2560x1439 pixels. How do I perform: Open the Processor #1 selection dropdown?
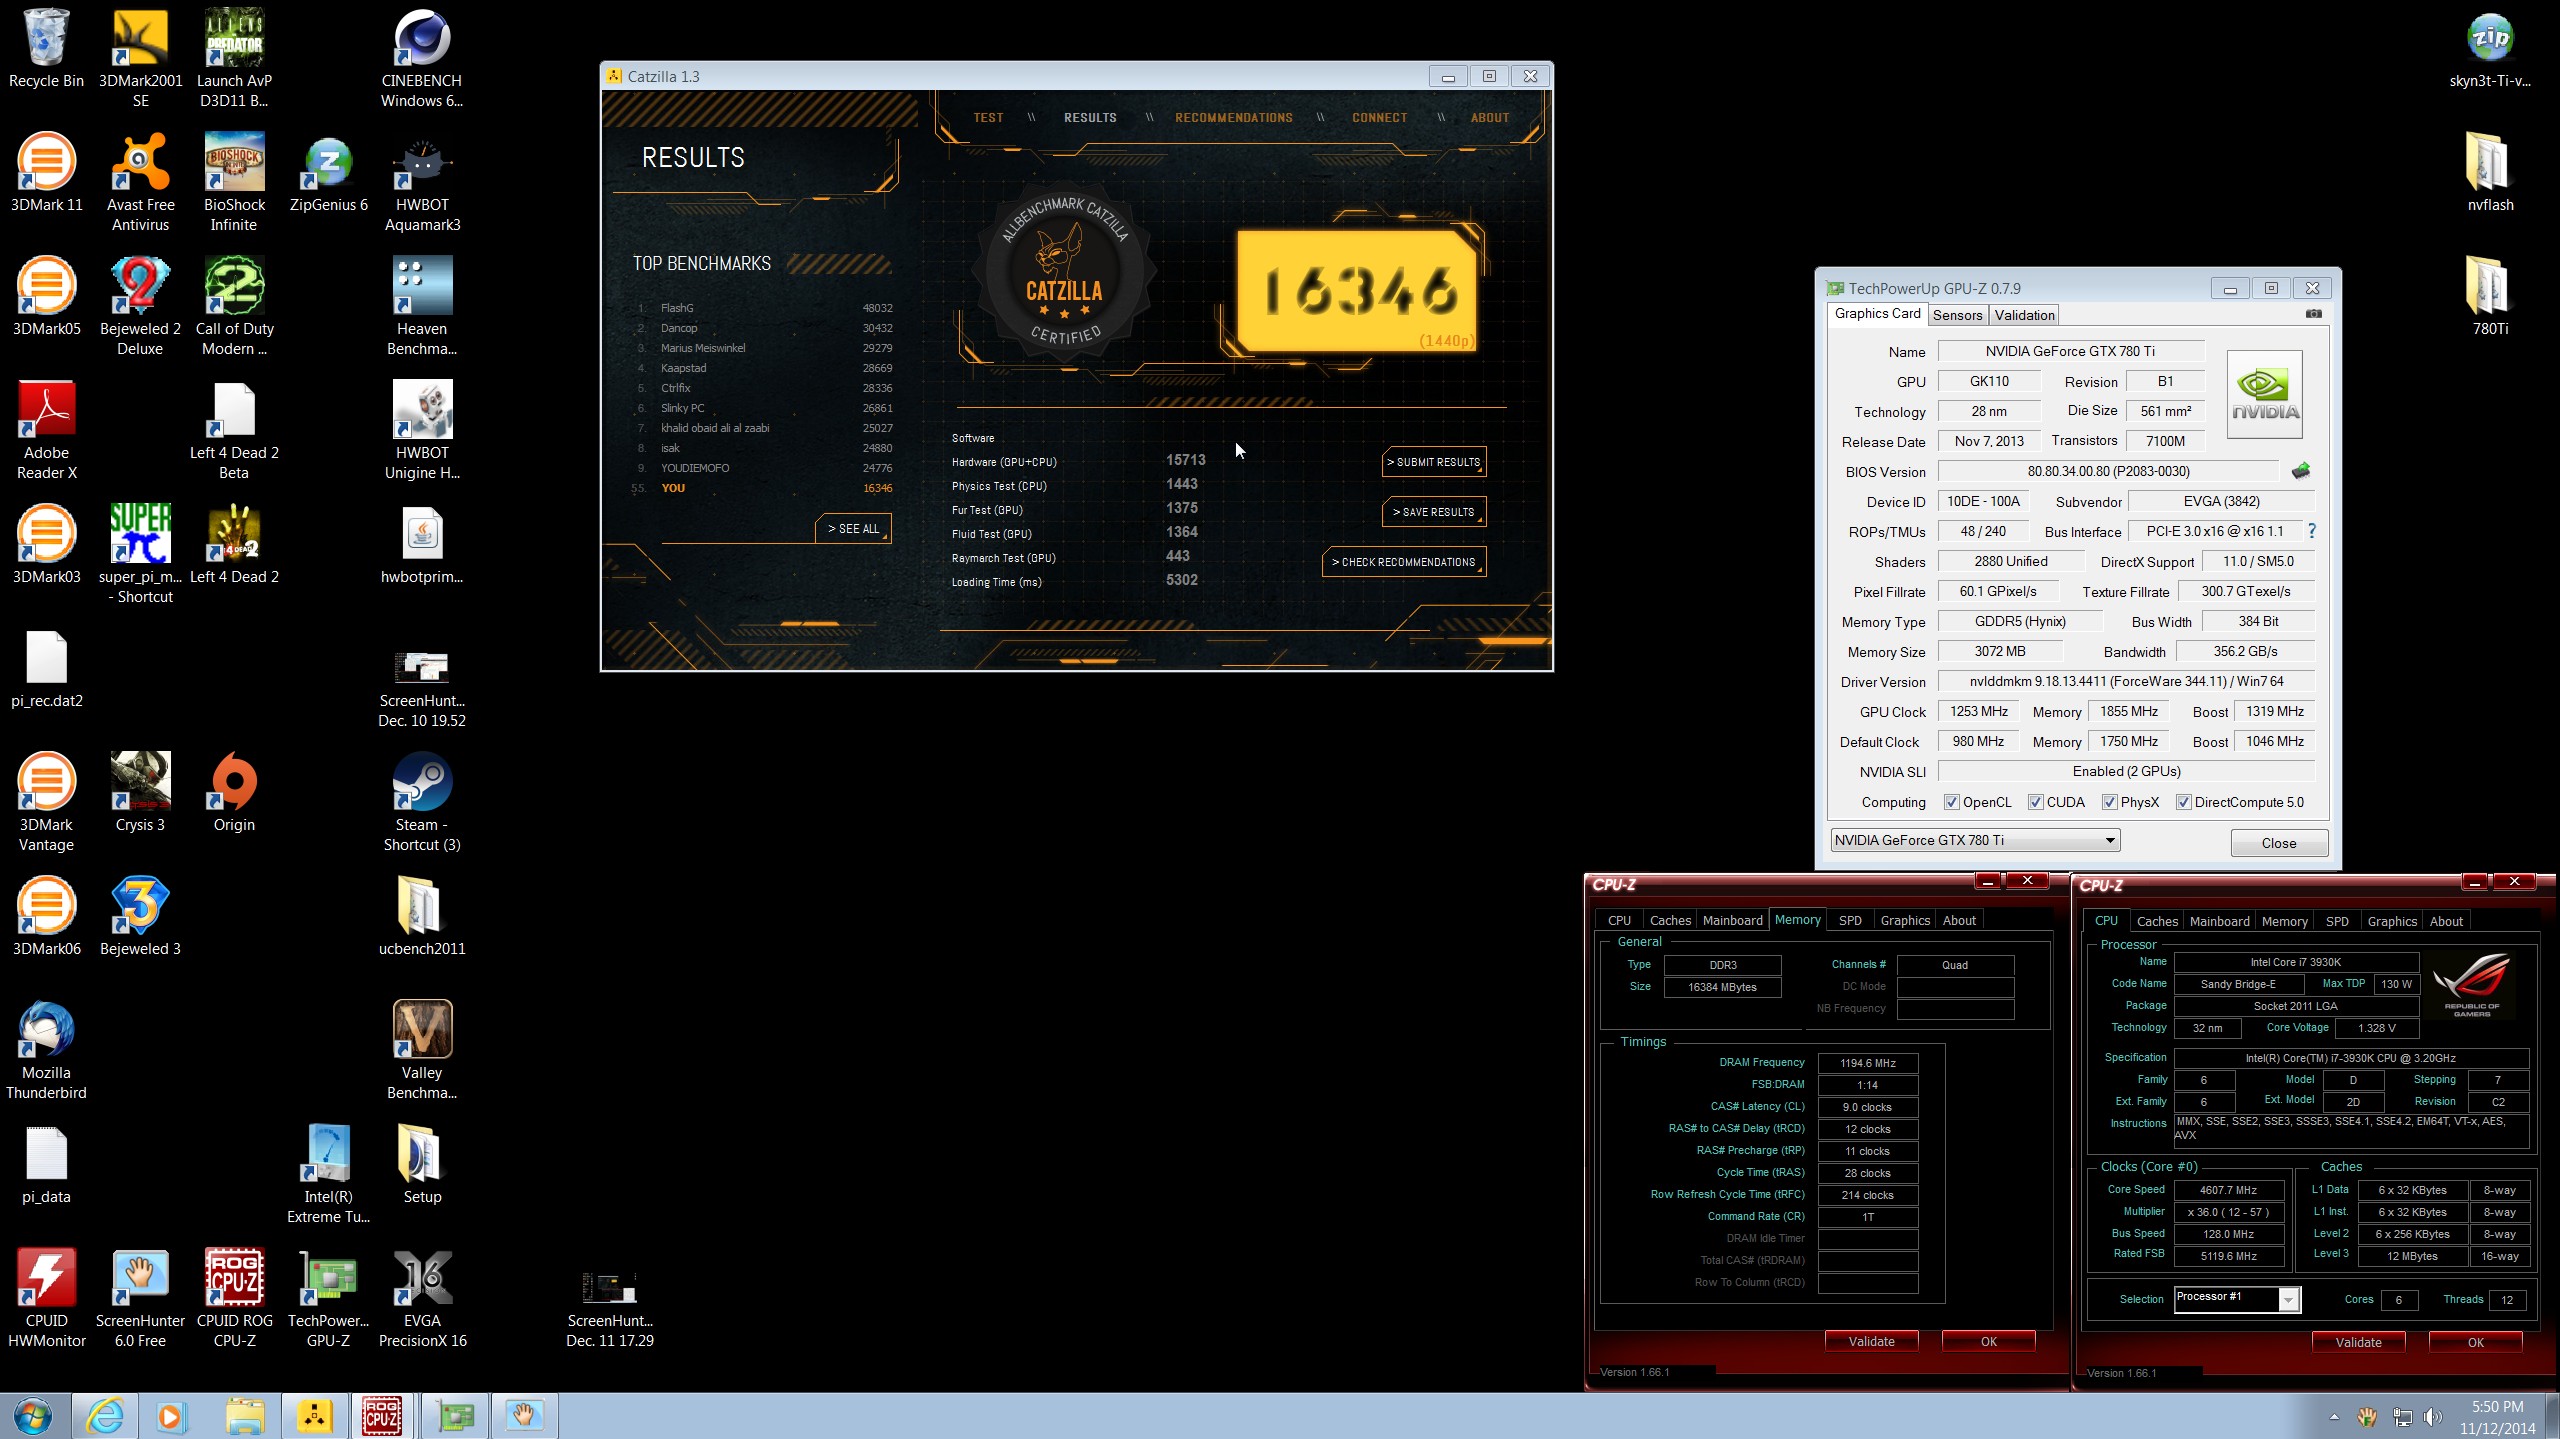coord(2237,1298)
